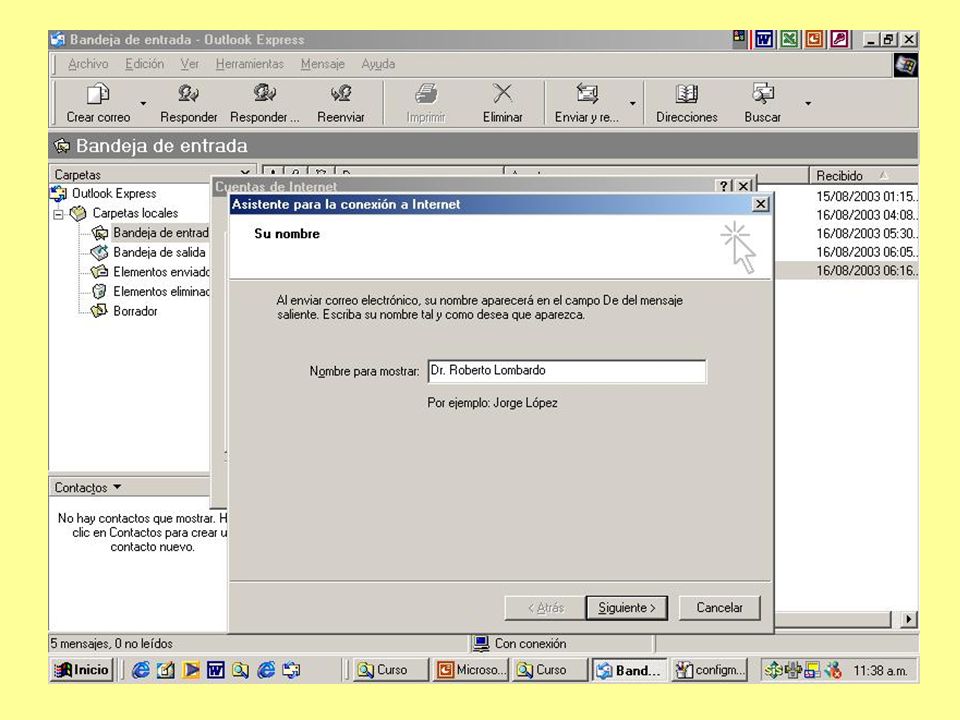Click the help question mark in Cuentas de Internet
The width and height of the screenshot is (960, 720).
tap(724, 186)
